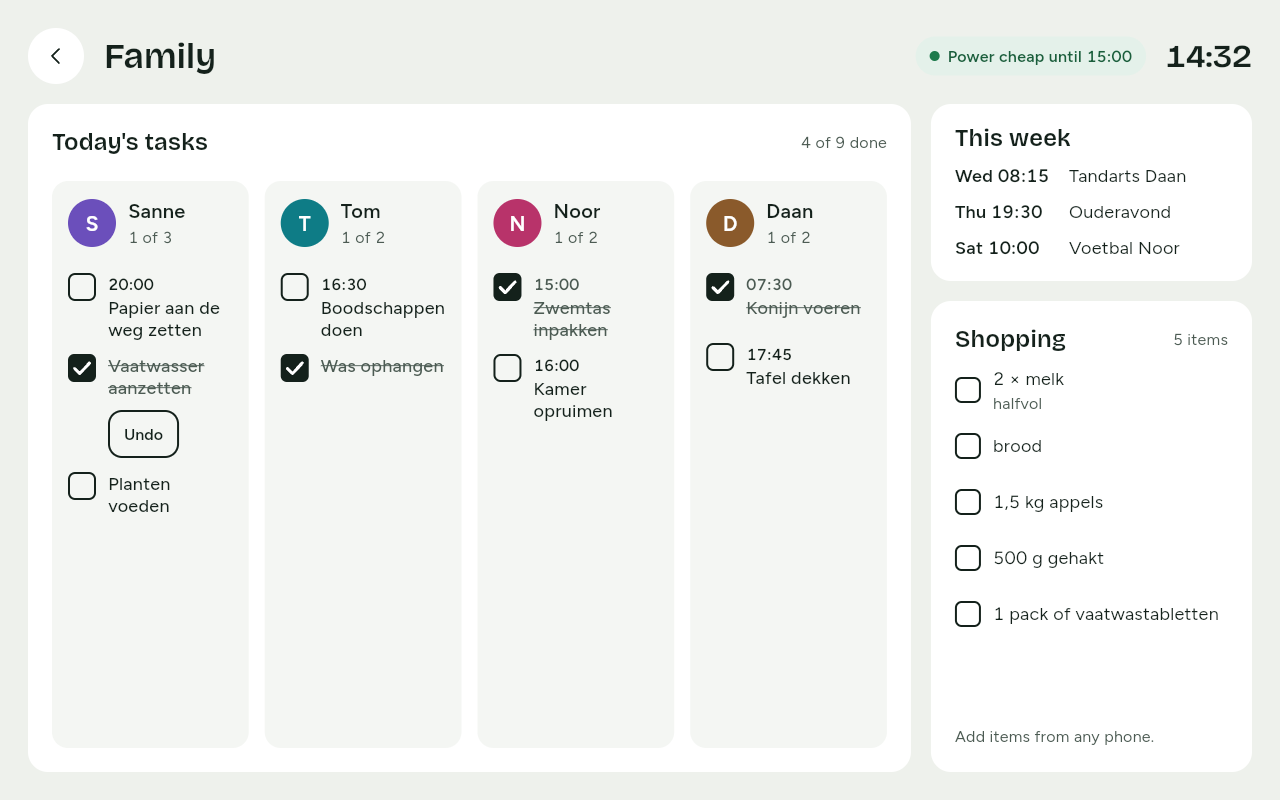This screenshot has width=1280, height=800.
Task: Uncheck the Vaatwasser aanzetten task
Action: 82,368
